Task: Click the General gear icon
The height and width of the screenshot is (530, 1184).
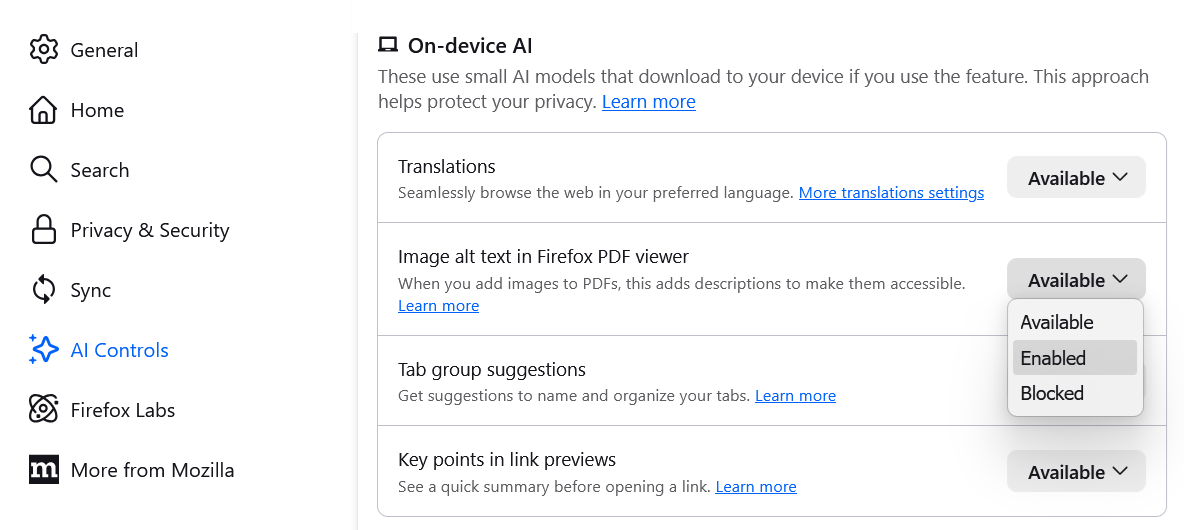Action: [44, 50]
